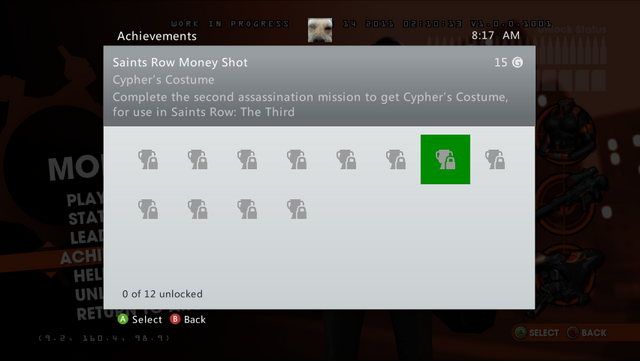The width and height of the screenshot is (640, 361).
Task: Click the red B Back button
Action: tap(188, 319)
